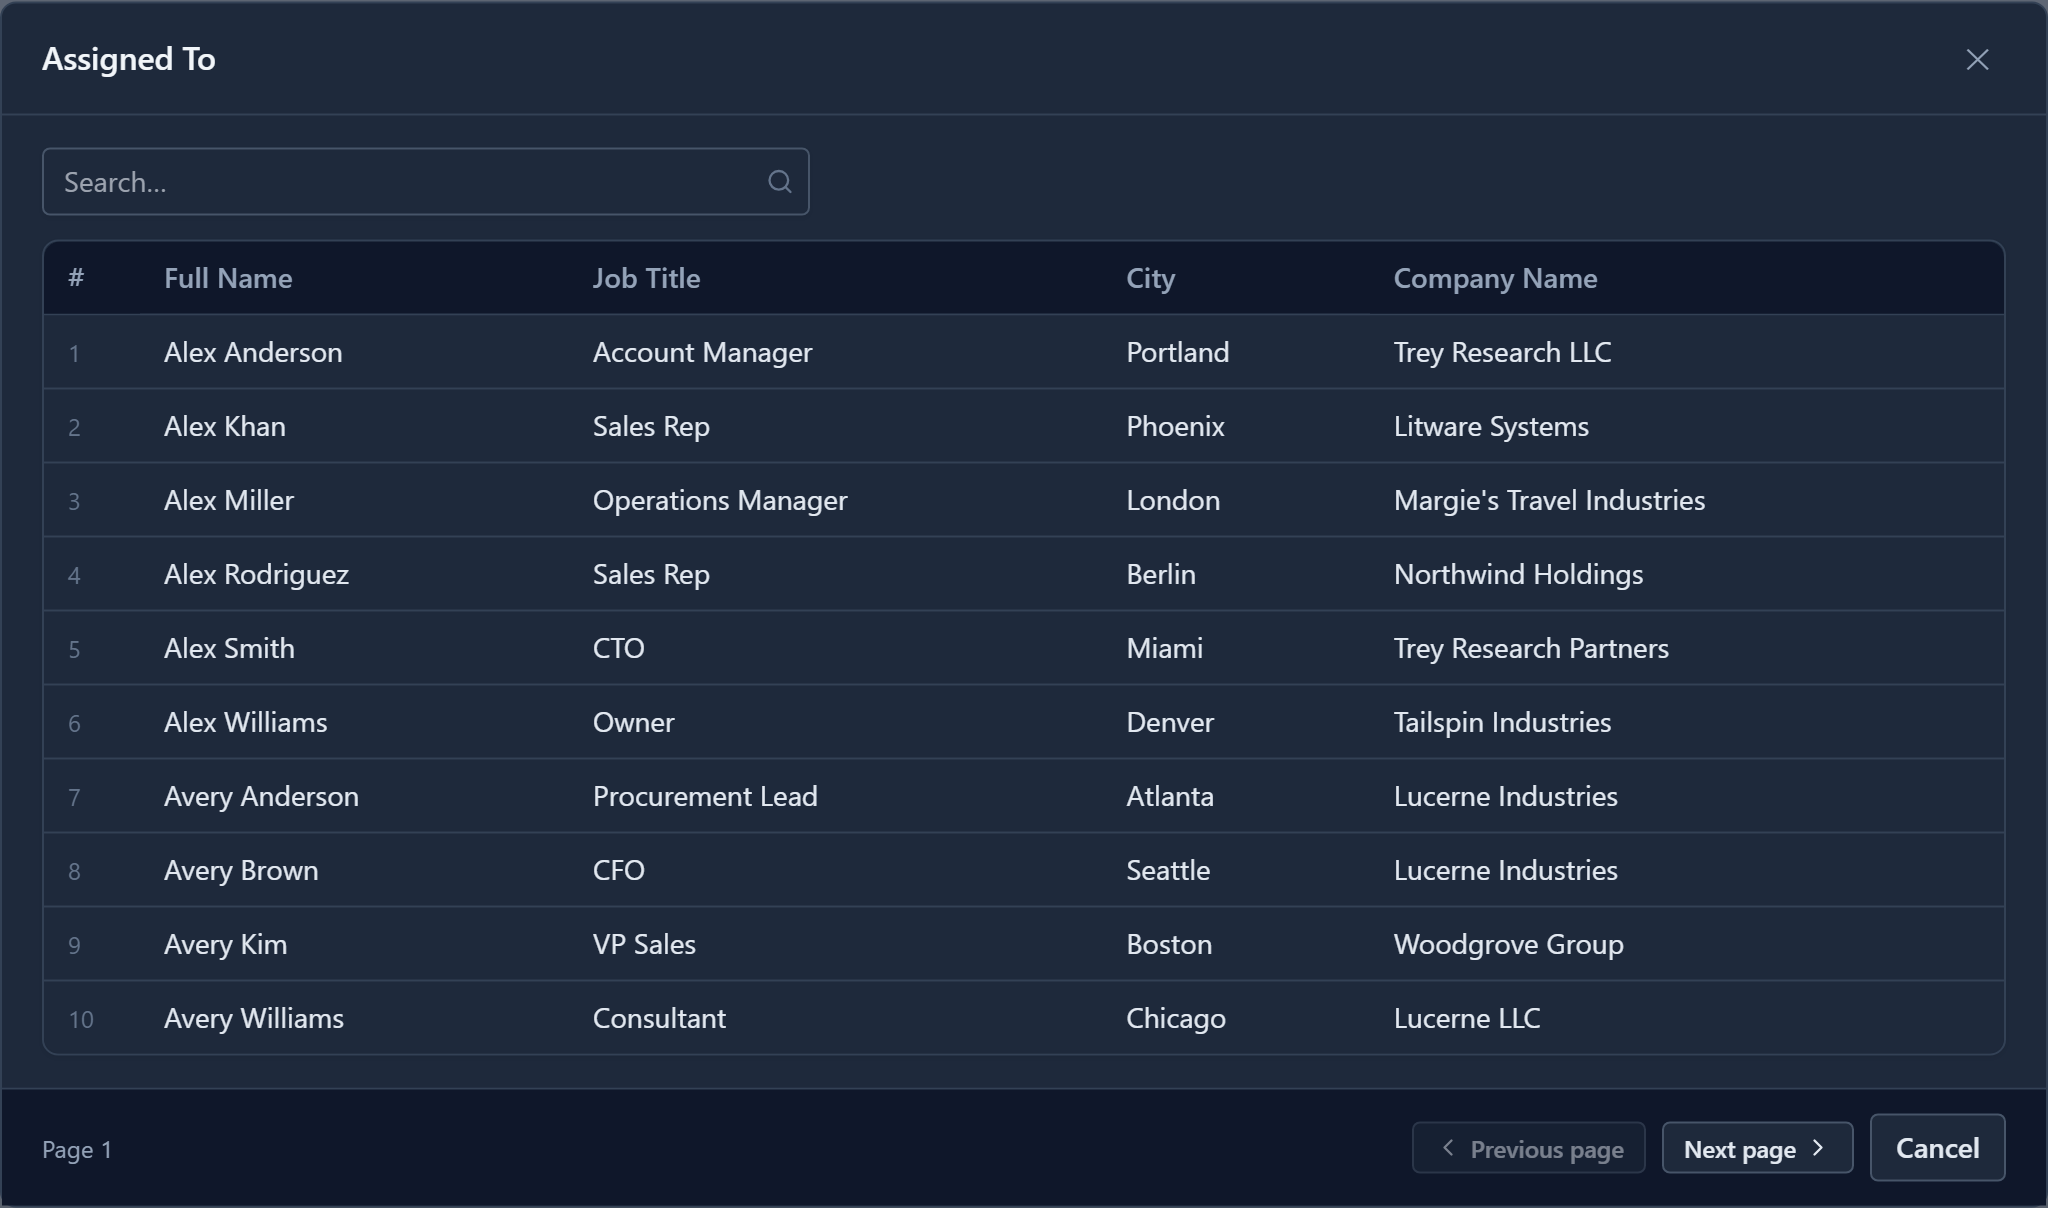
Task: Click Trey Research Partners cell
Action: (x=1531, y=648)
